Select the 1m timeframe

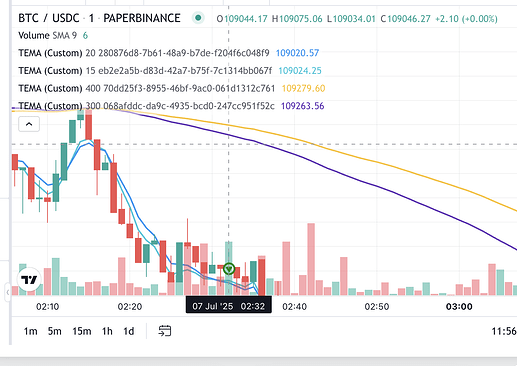pos(30,331)
